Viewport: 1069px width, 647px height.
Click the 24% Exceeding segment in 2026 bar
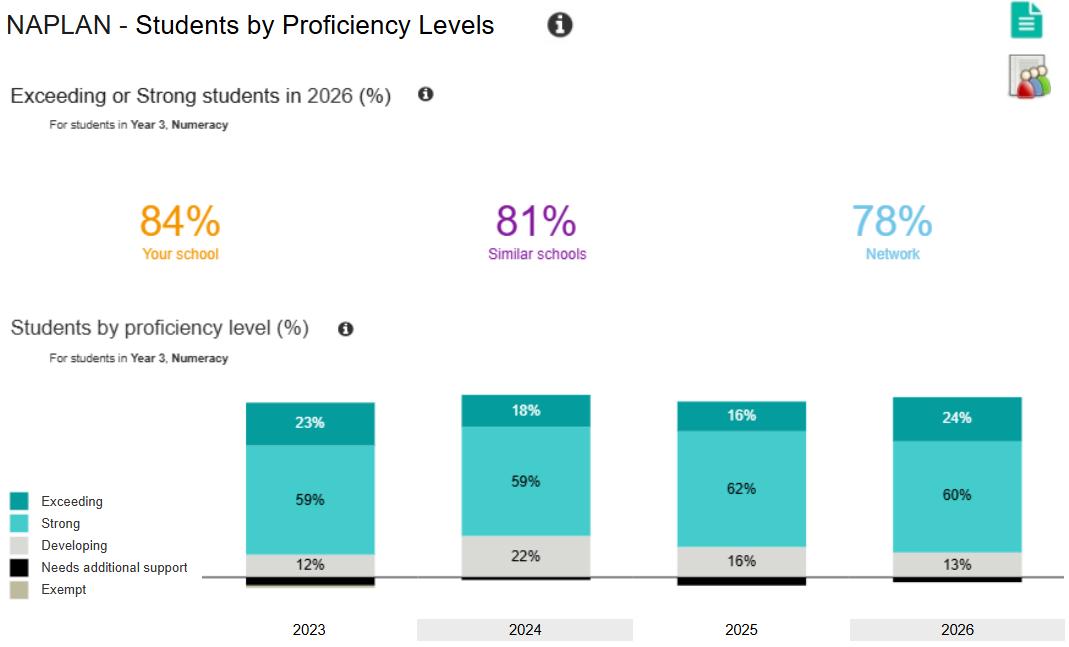[x=957, y=419]
